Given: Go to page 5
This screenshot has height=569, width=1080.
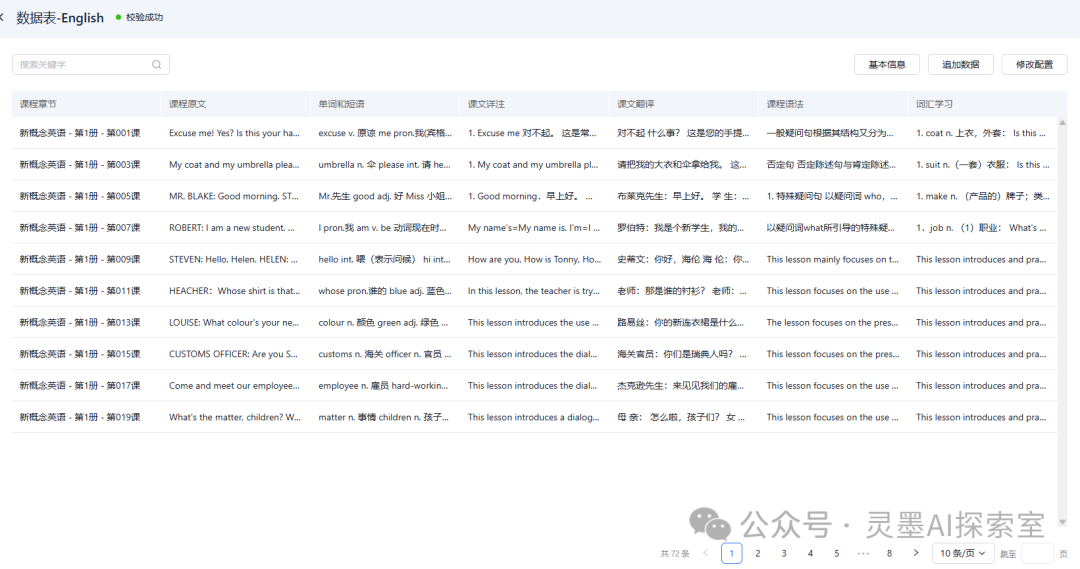Looking at the screenshot, I should (837, 553).
